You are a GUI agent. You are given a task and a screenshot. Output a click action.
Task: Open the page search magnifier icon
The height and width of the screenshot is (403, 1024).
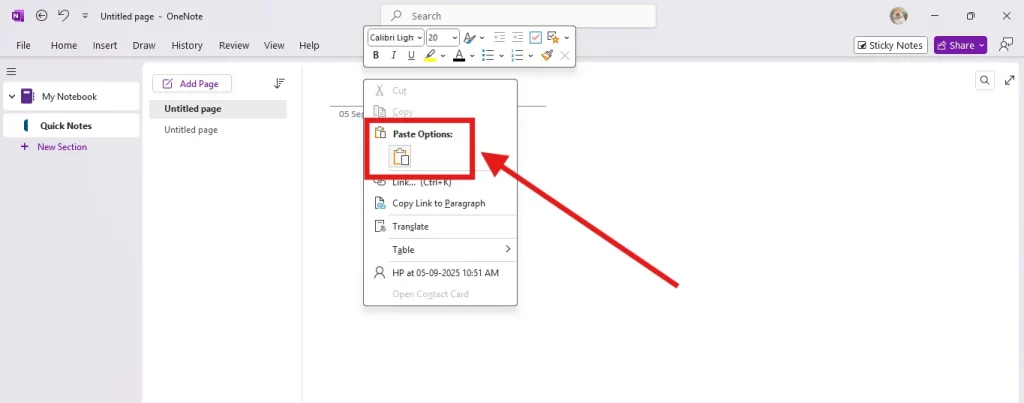985,80
